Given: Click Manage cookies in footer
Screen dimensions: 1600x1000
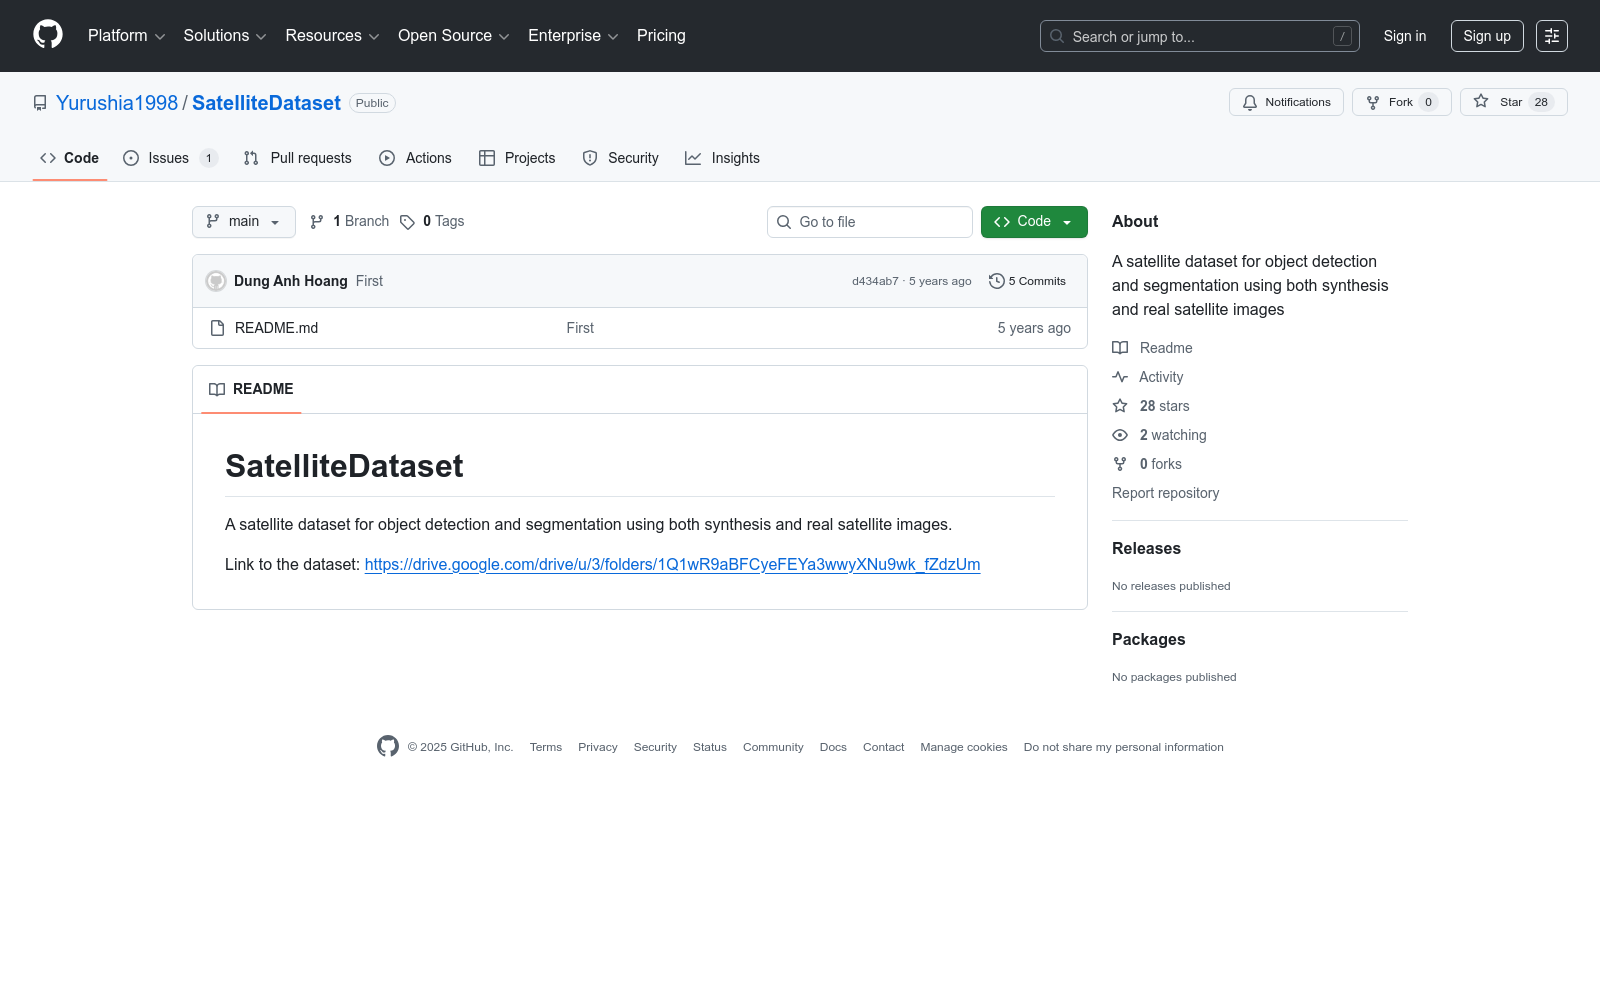Looking at the screenshot, I should (964, 747).
